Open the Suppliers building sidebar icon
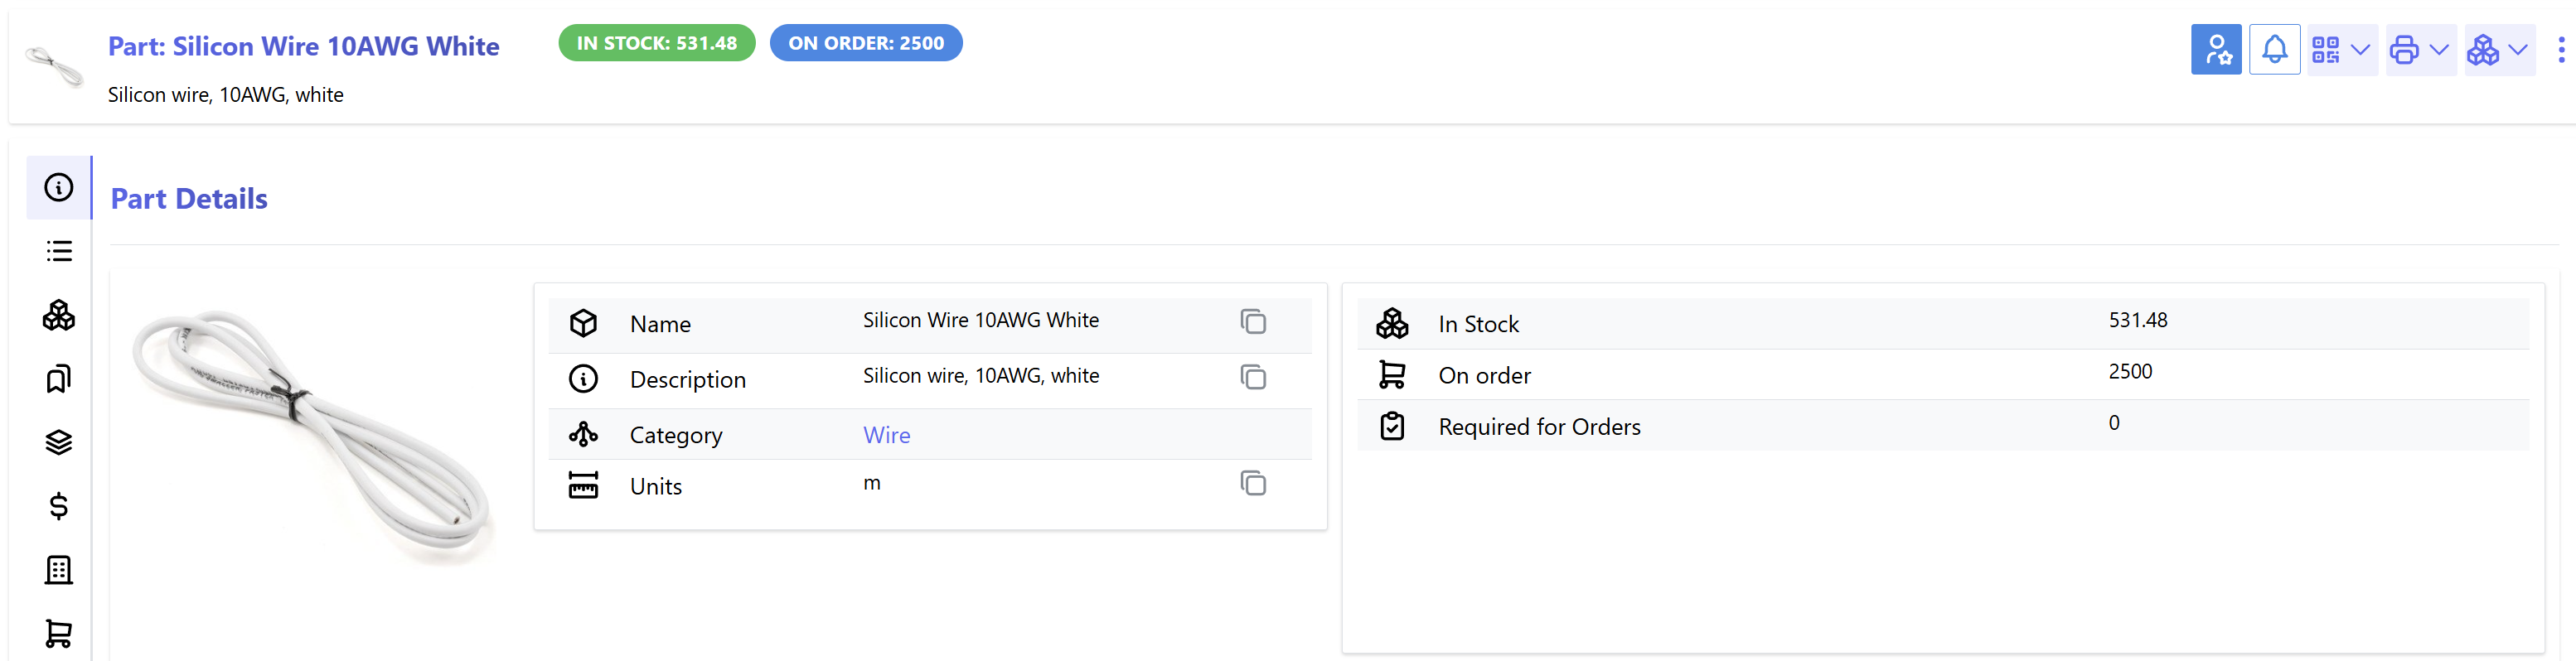 [59, 570]
